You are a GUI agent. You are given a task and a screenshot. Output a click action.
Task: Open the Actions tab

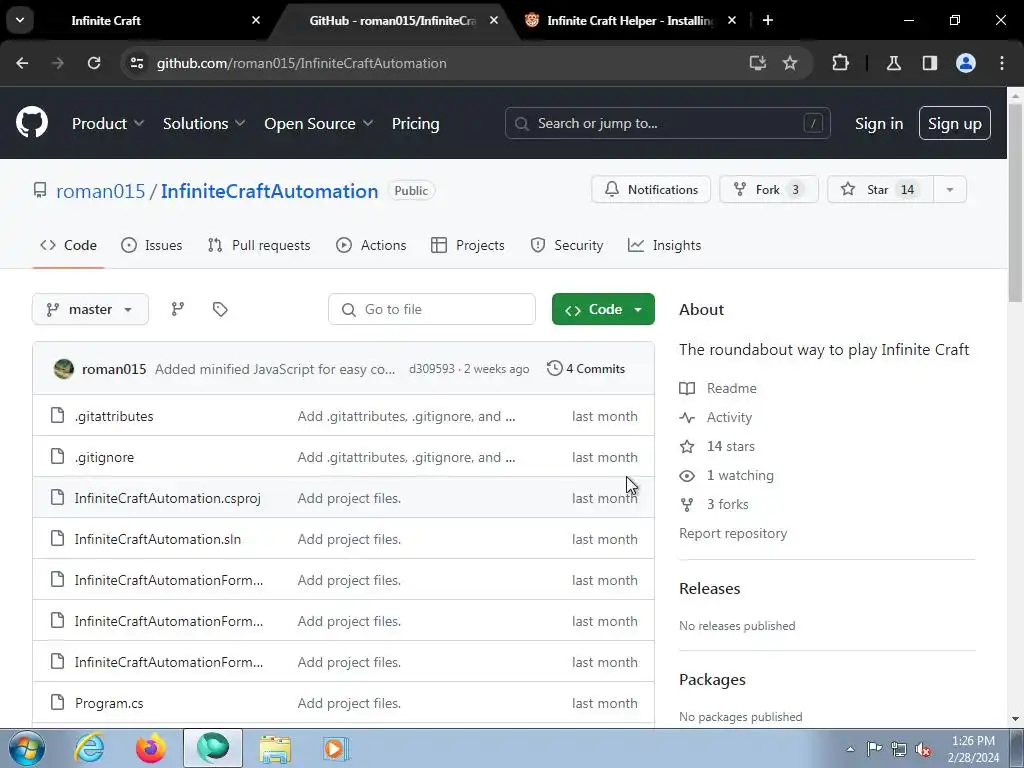click(371, 245)
